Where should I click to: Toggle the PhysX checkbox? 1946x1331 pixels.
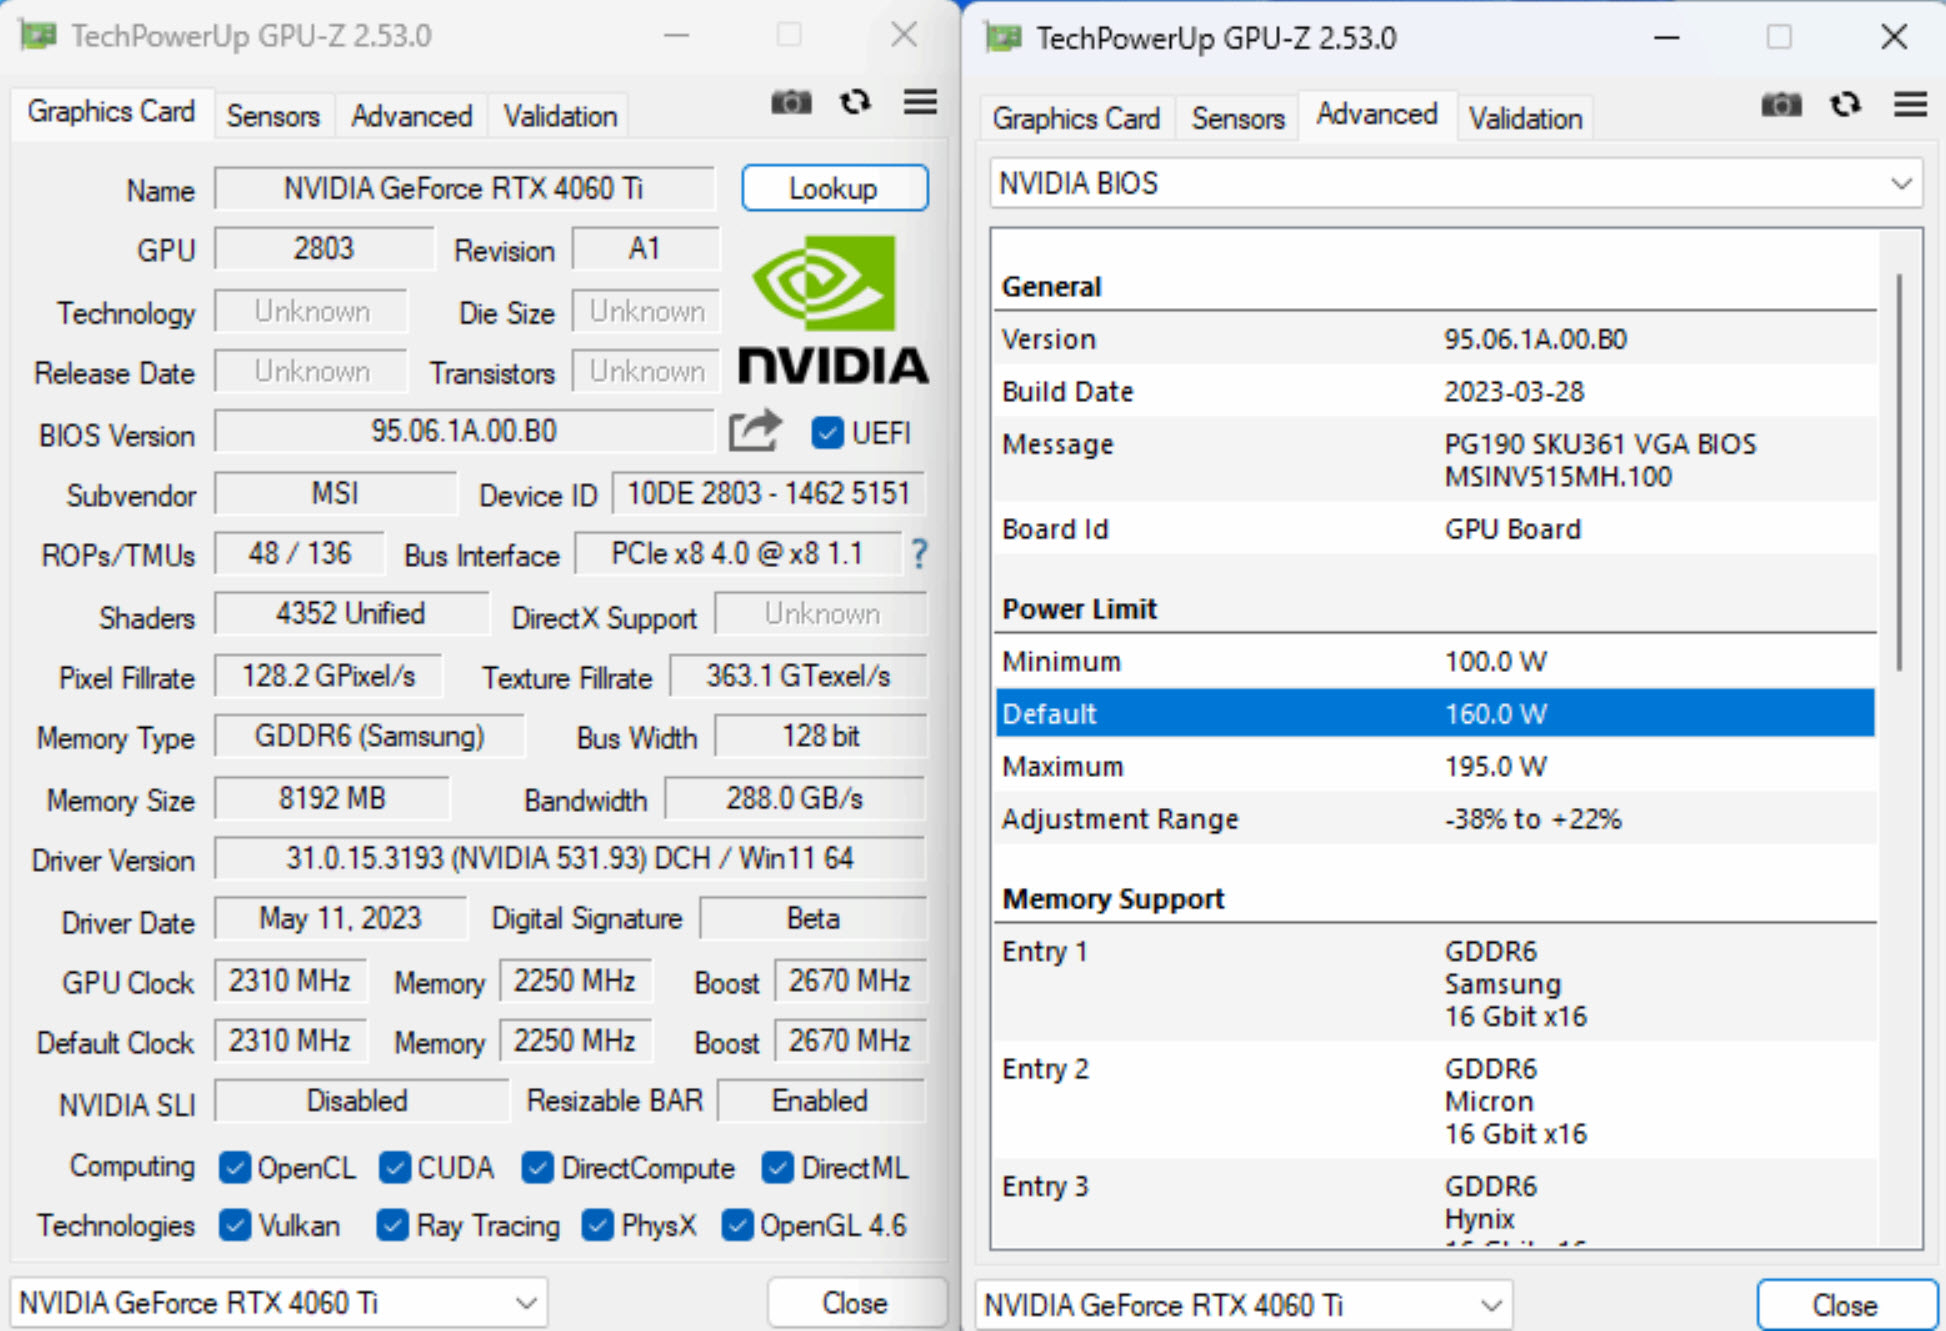pyautogui.click(x=598, y=1225)
